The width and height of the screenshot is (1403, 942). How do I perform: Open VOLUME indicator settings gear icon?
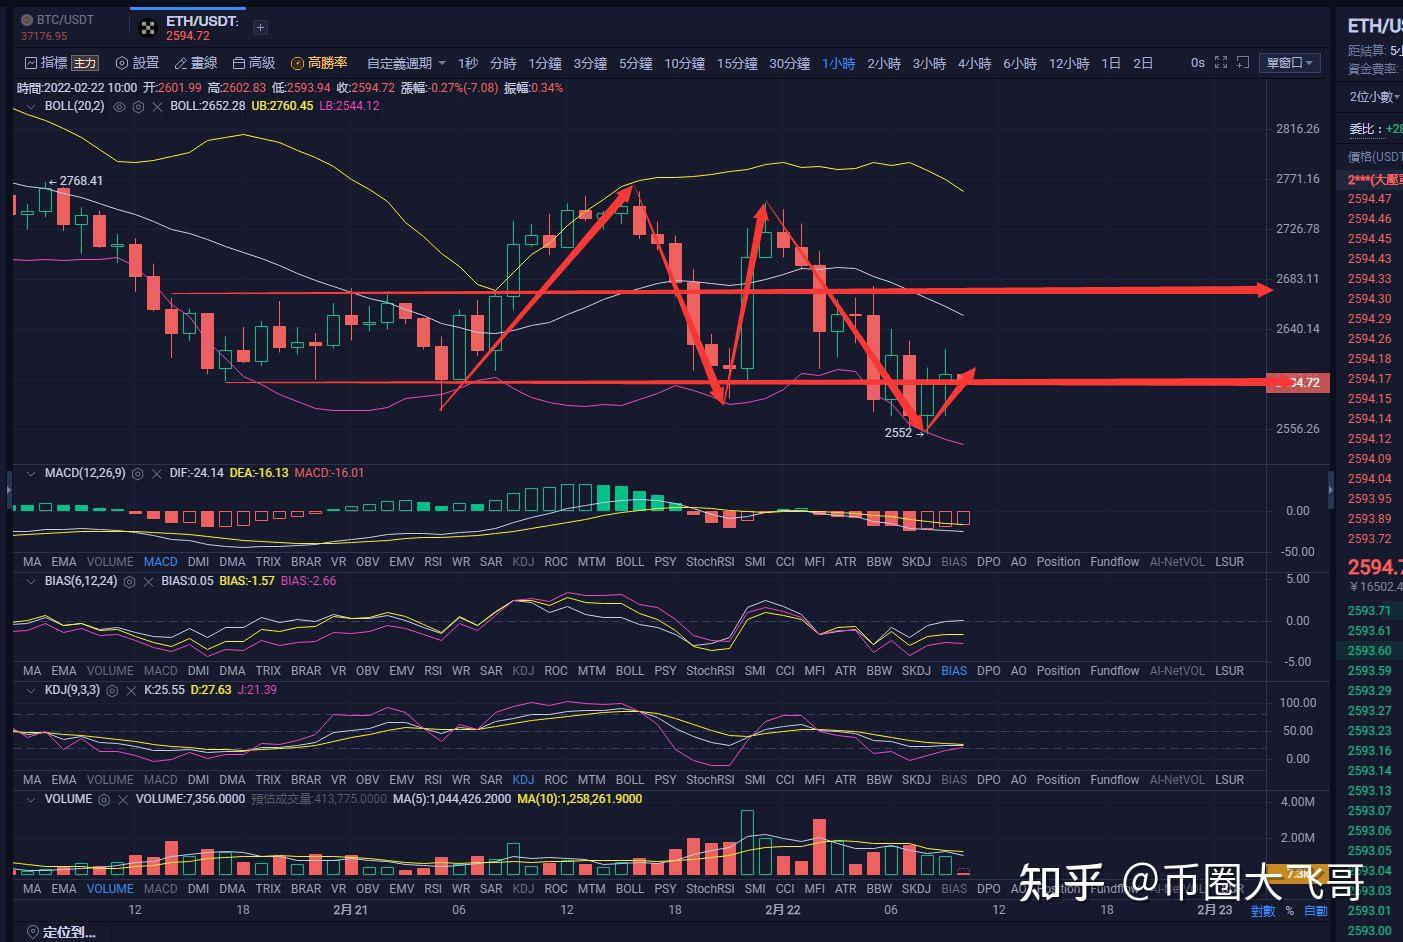click(104, 799)
